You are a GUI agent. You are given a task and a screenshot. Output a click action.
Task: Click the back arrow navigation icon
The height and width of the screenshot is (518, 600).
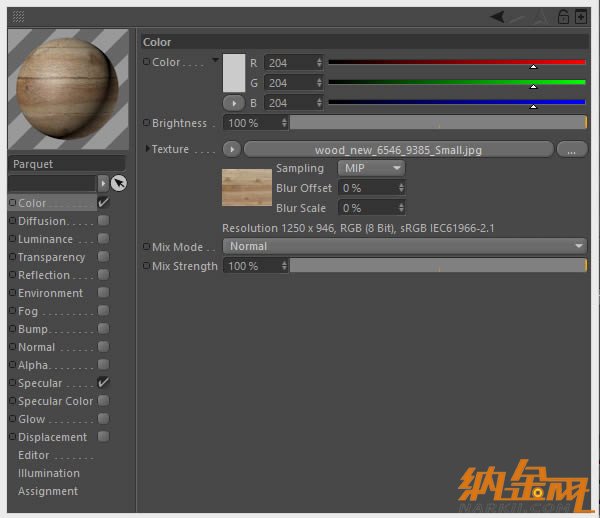(497, 17)
